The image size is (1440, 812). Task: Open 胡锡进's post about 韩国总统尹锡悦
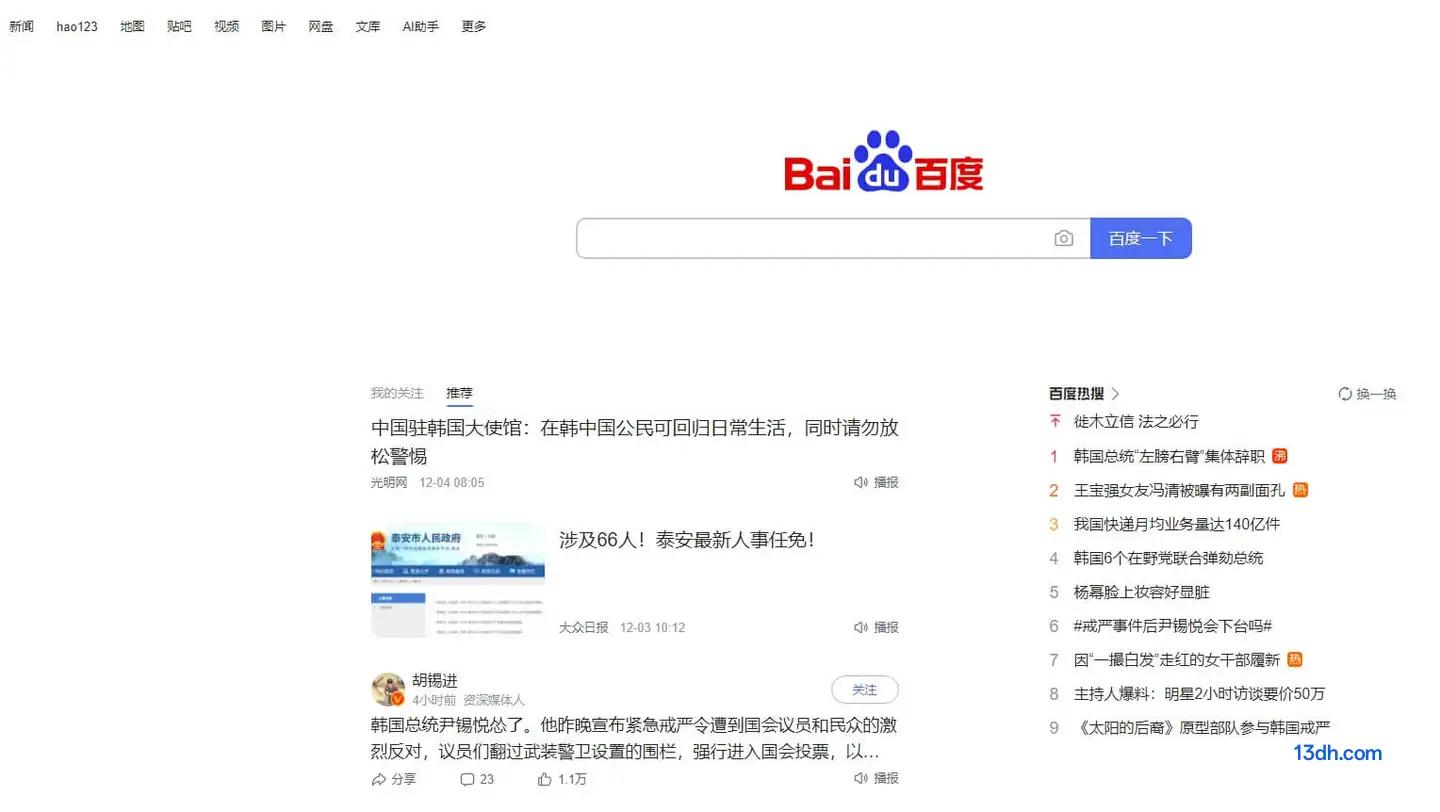pyautogui.click(x=634, y=738)
